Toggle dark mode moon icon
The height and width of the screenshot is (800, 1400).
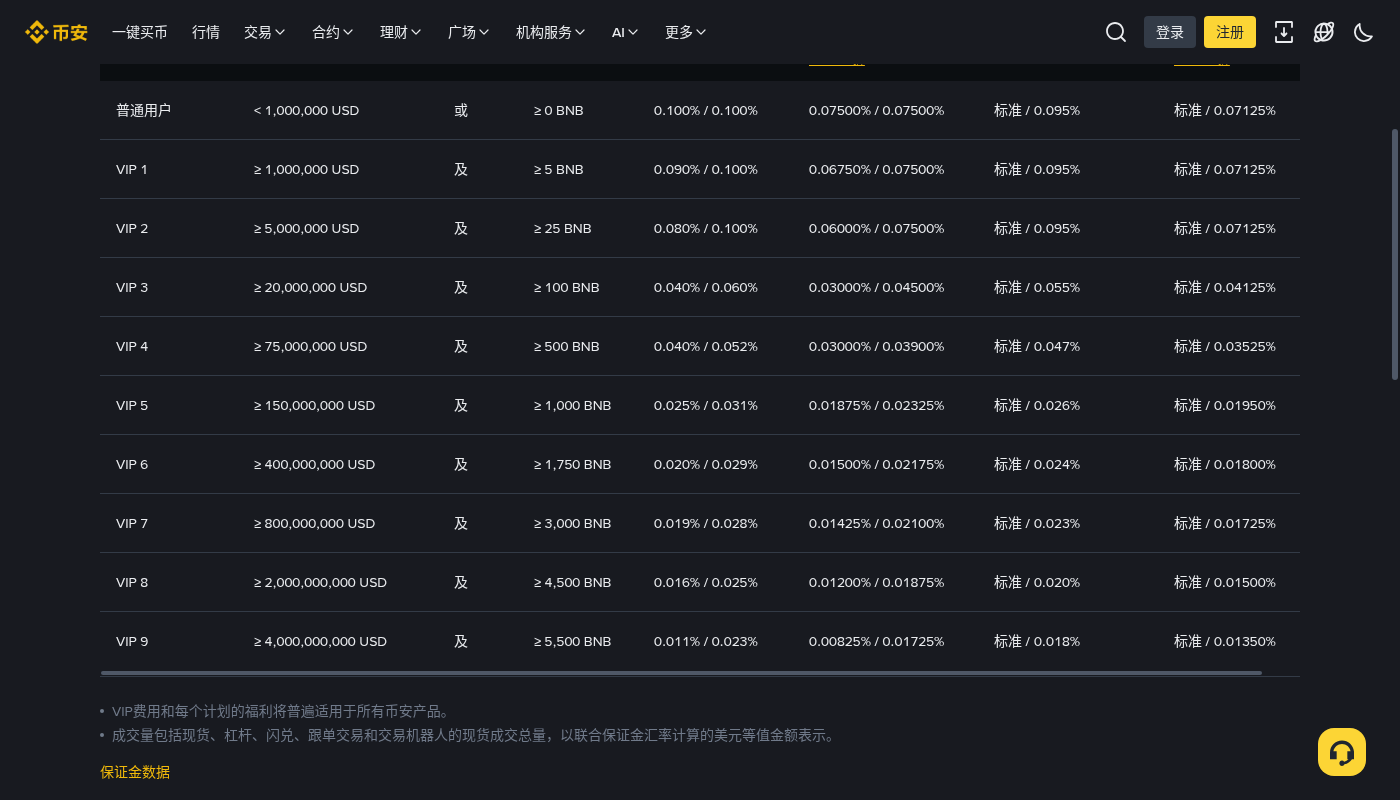[x=1364, y=32]
